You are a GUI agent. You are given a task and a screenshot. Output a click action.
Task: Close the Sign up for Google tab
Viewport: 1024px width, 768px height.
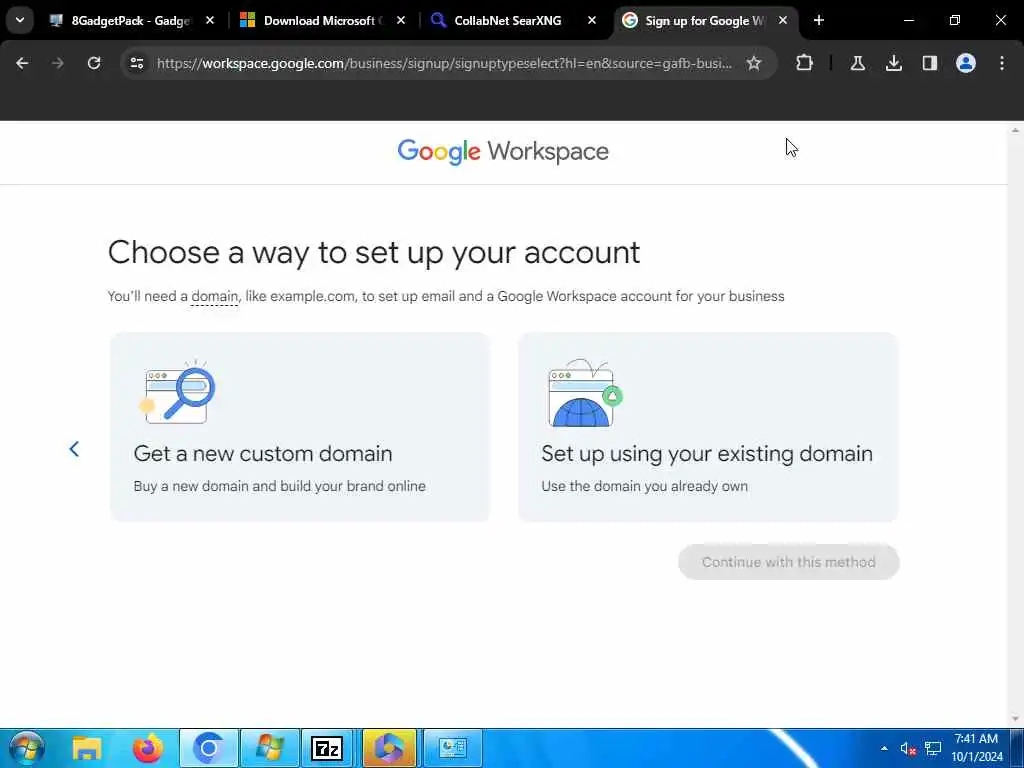click(782, 21)
